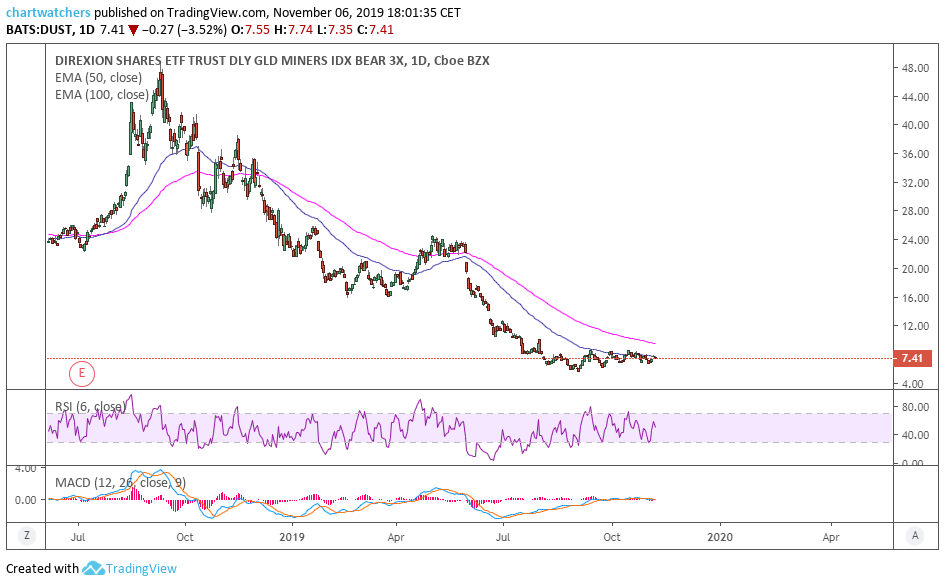945x586 pixels.
Task: Select the EMA (50, close) indicator label
Action: tap(98, 78)
